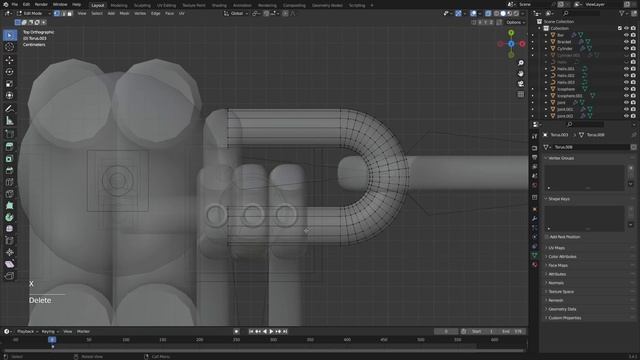Toggle X-ray view button in header
The image size is (640, 360).
click(x=488, y=13)
